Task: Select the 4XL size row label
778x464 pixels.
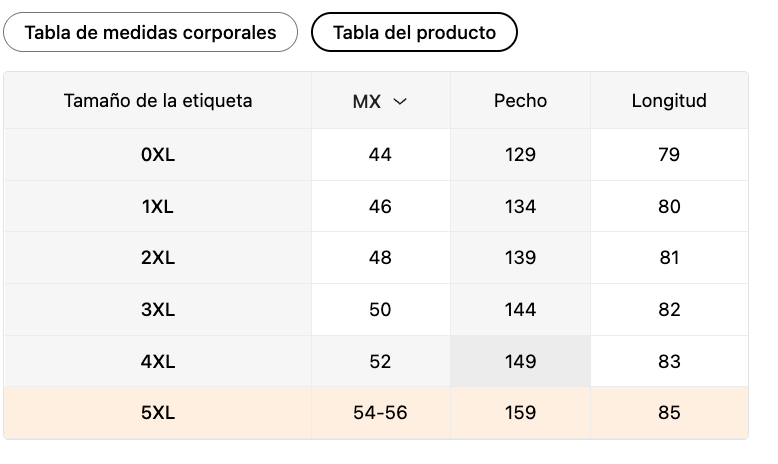Action: (158, 361)
